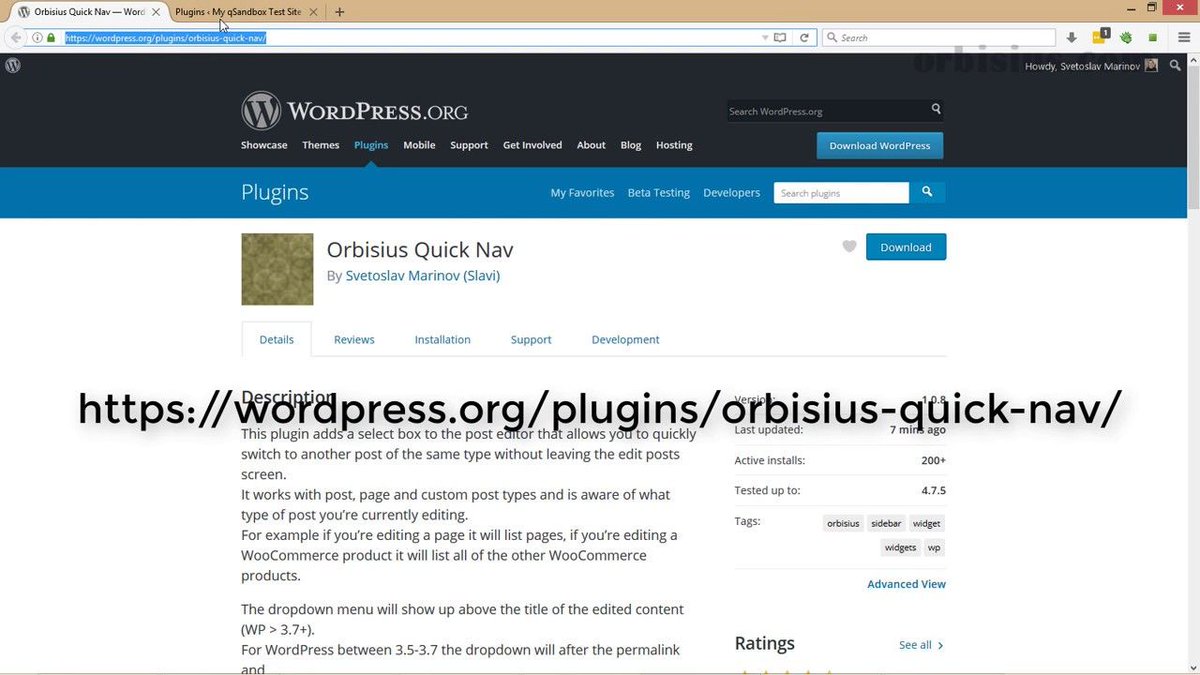This screenshot has height=675, width=1200.
Task: Click the Active installs 200+ value
Action: coord(933,461)
